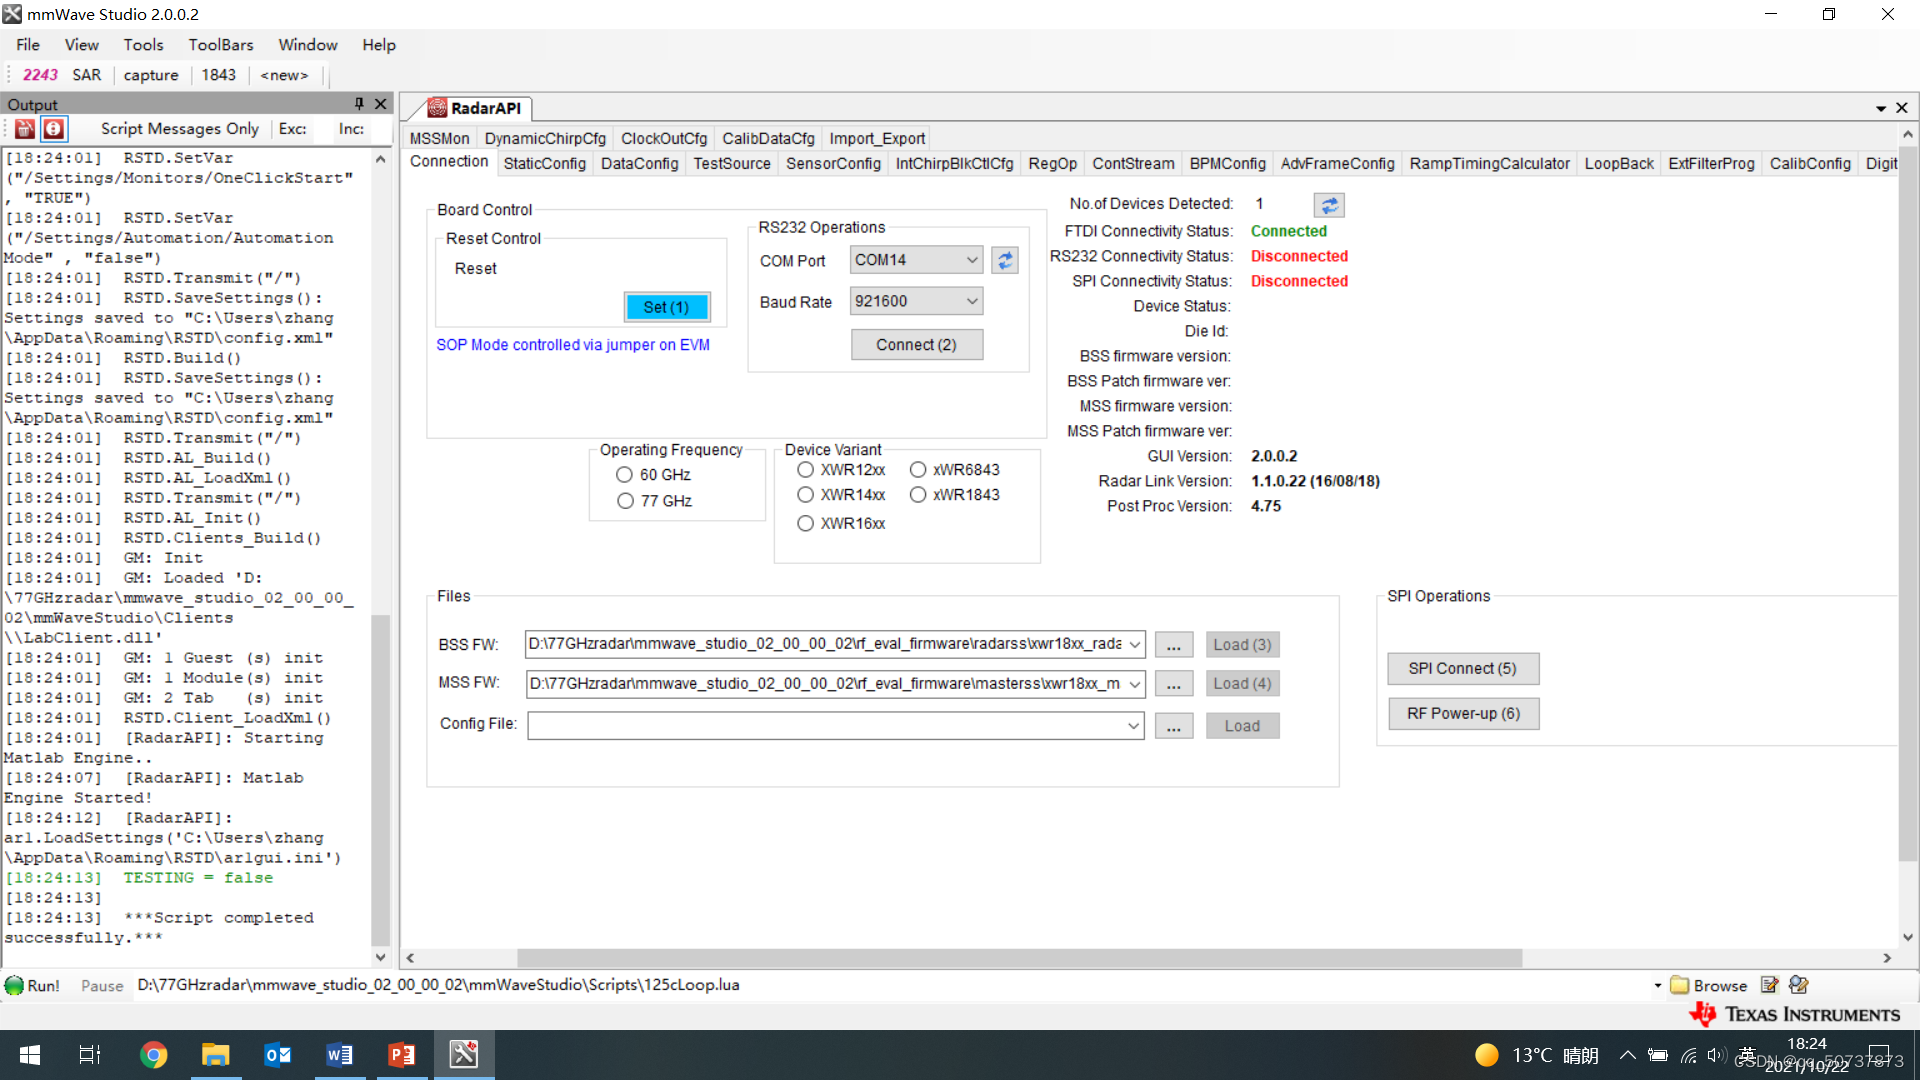Viewport: 1920px width, 1080px height.
Task: Show hidden system tray icons
Action: pyautogui.click(x=1628, y=1055)
